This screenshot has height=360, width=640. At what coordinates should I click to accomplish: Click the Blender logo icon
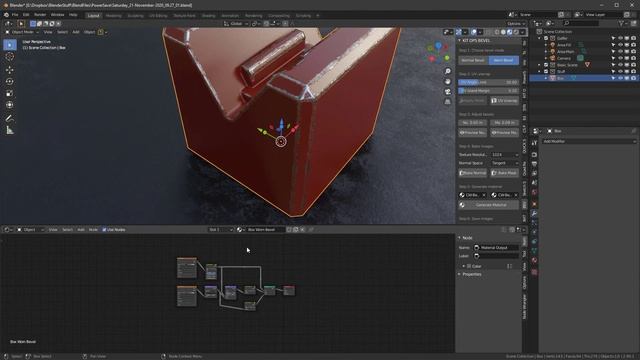(6, 15)
